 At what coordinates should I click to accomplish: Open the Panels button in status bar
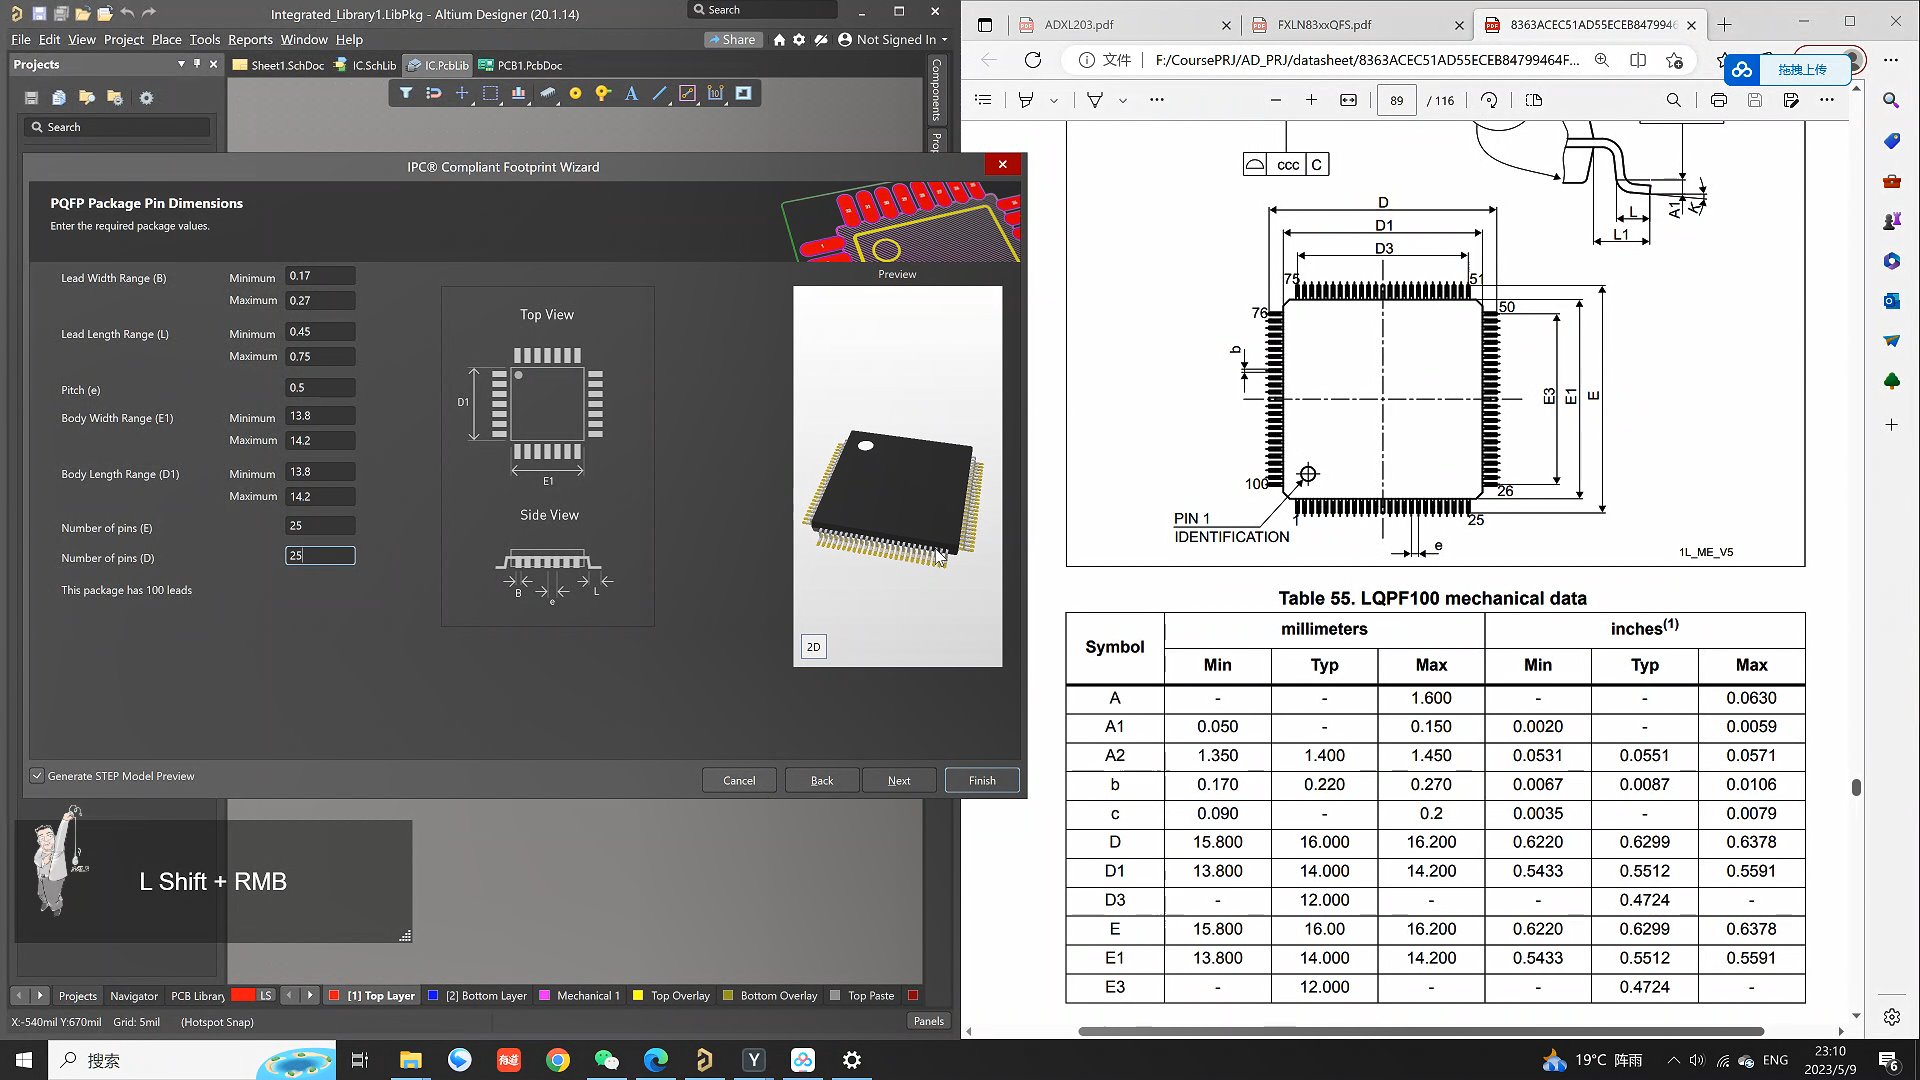928,1021
